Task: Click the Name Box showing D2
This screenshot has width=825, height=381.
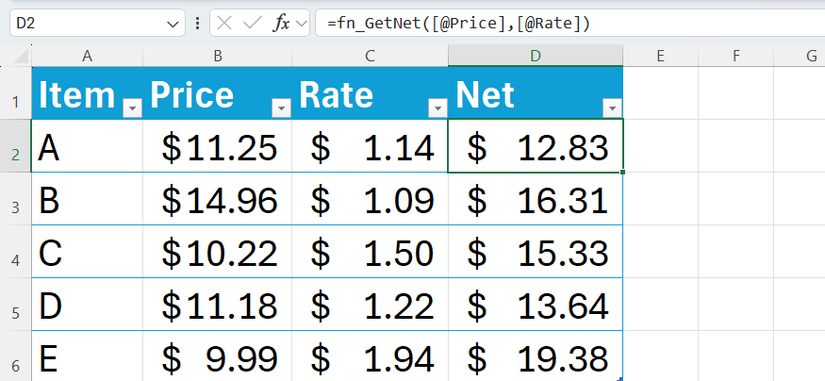Action: pyautogui.click(x=97, y=23)
